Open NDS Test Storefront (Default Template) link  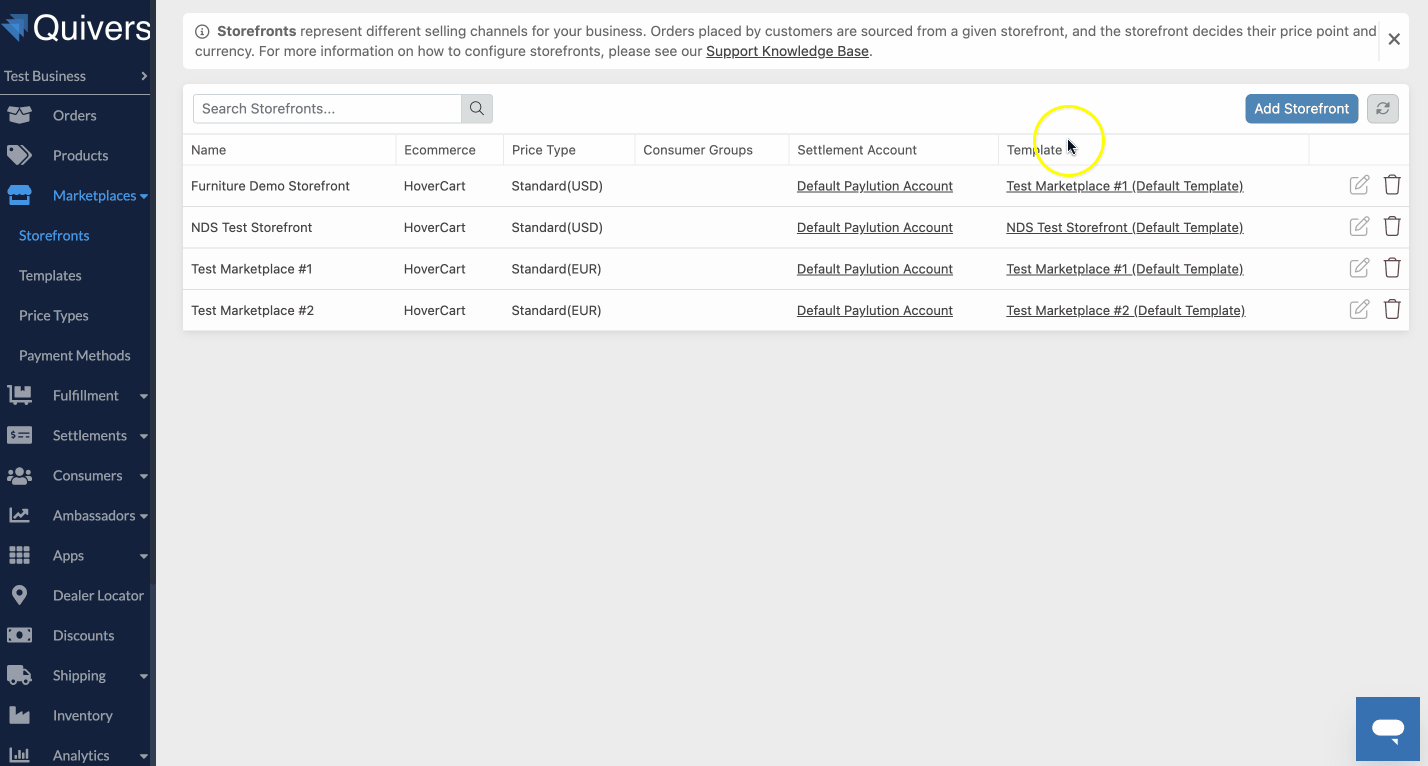coord(1125,227)
